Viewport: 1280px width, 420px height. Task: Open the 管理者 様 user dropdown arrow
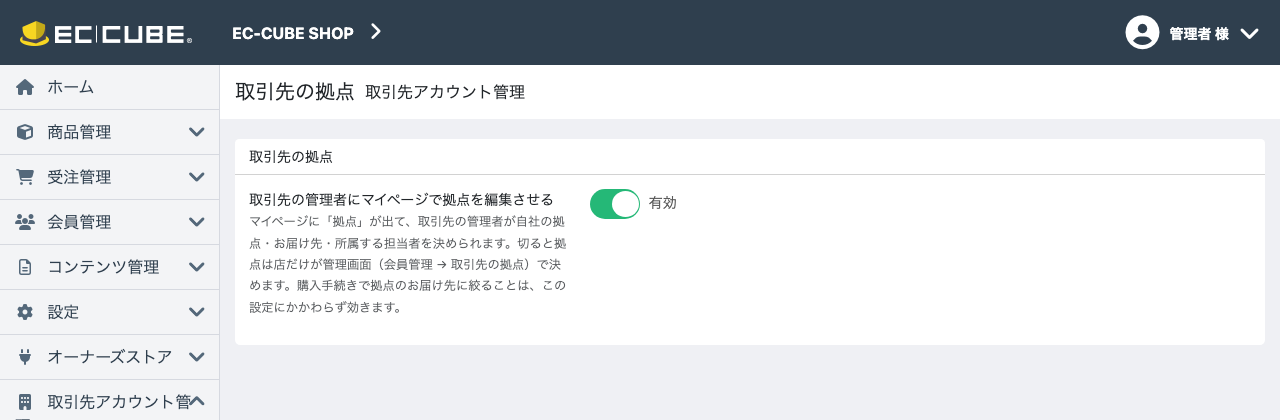coord(1249,33)
